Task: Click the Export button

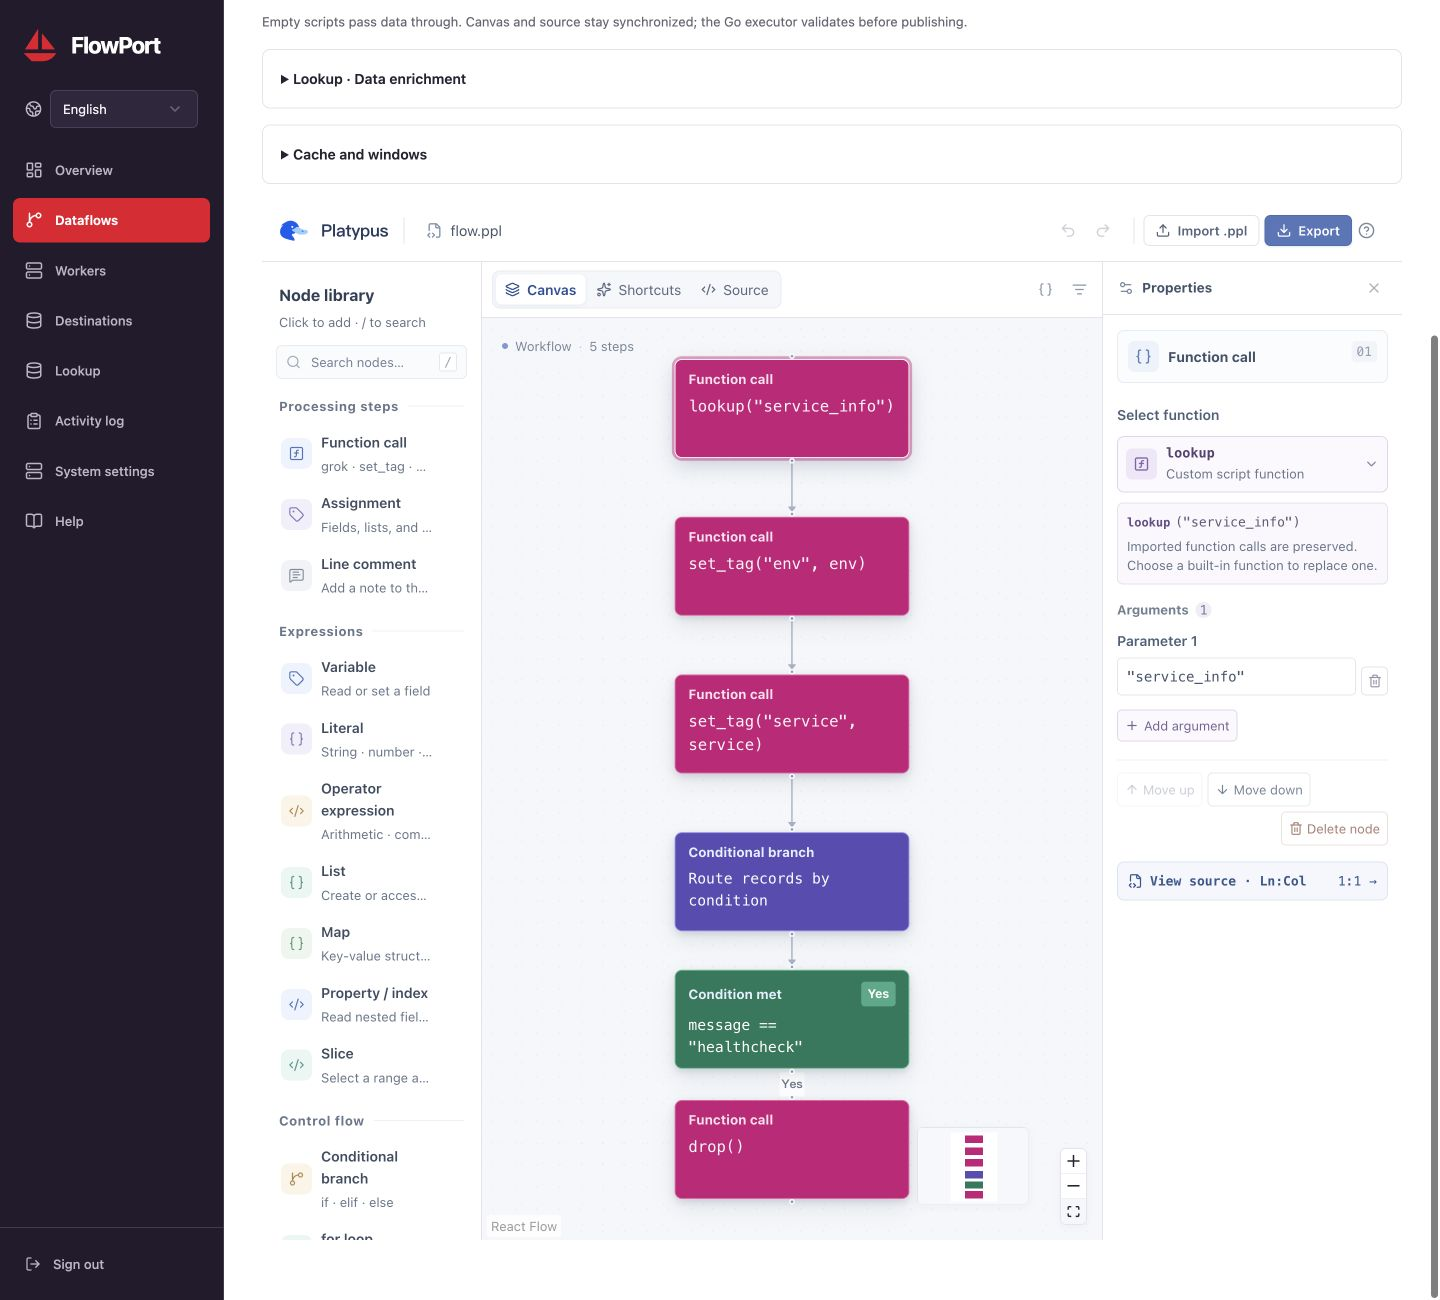Action: 1308,231
